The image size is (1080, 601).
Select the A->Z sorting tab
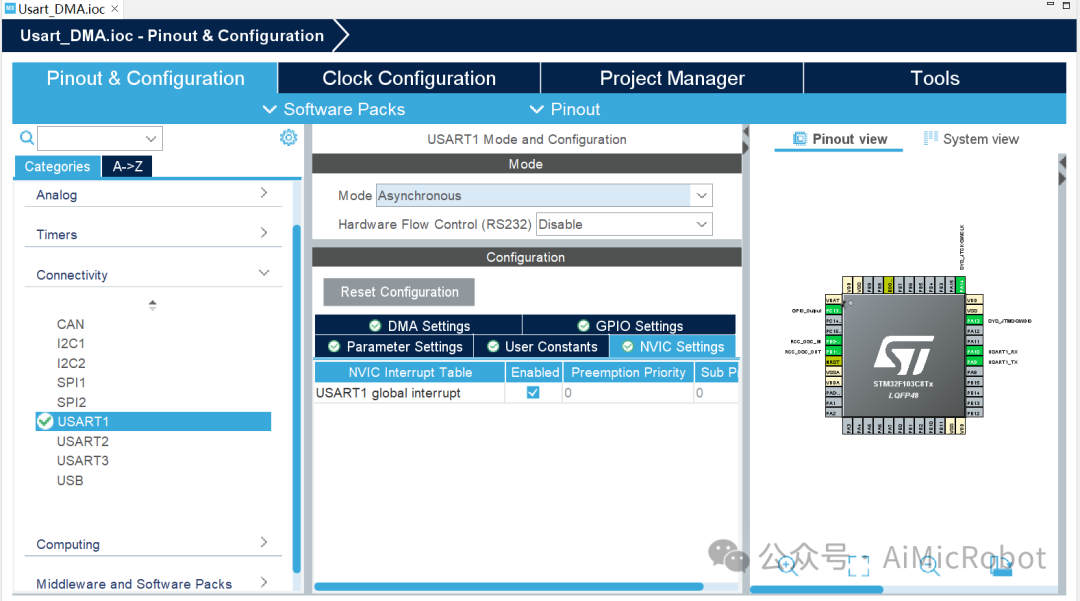[x=127, y=166]
